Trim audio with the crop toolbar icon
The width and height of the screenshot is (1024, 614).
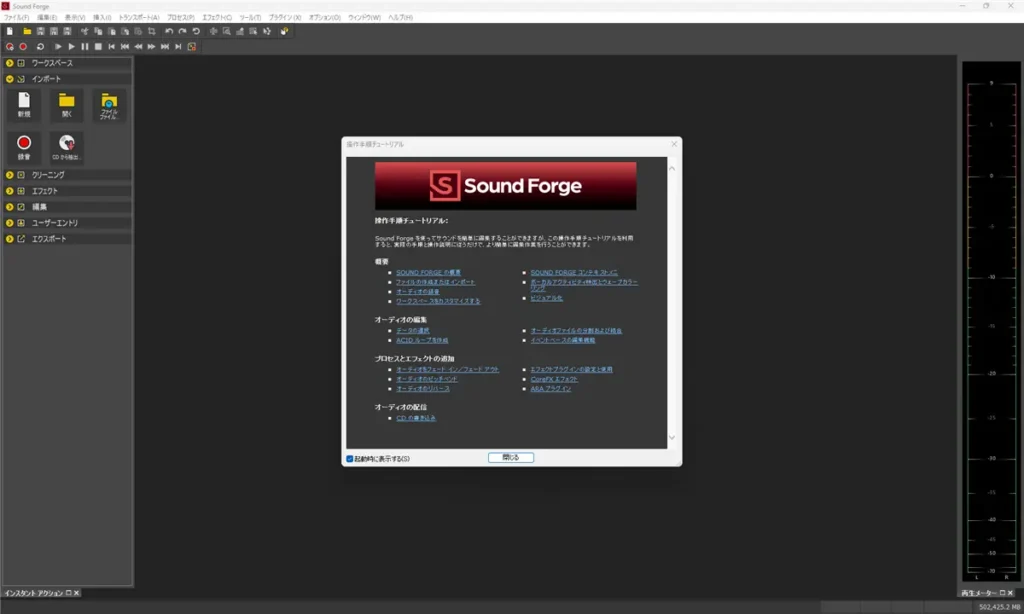[152, 31]
